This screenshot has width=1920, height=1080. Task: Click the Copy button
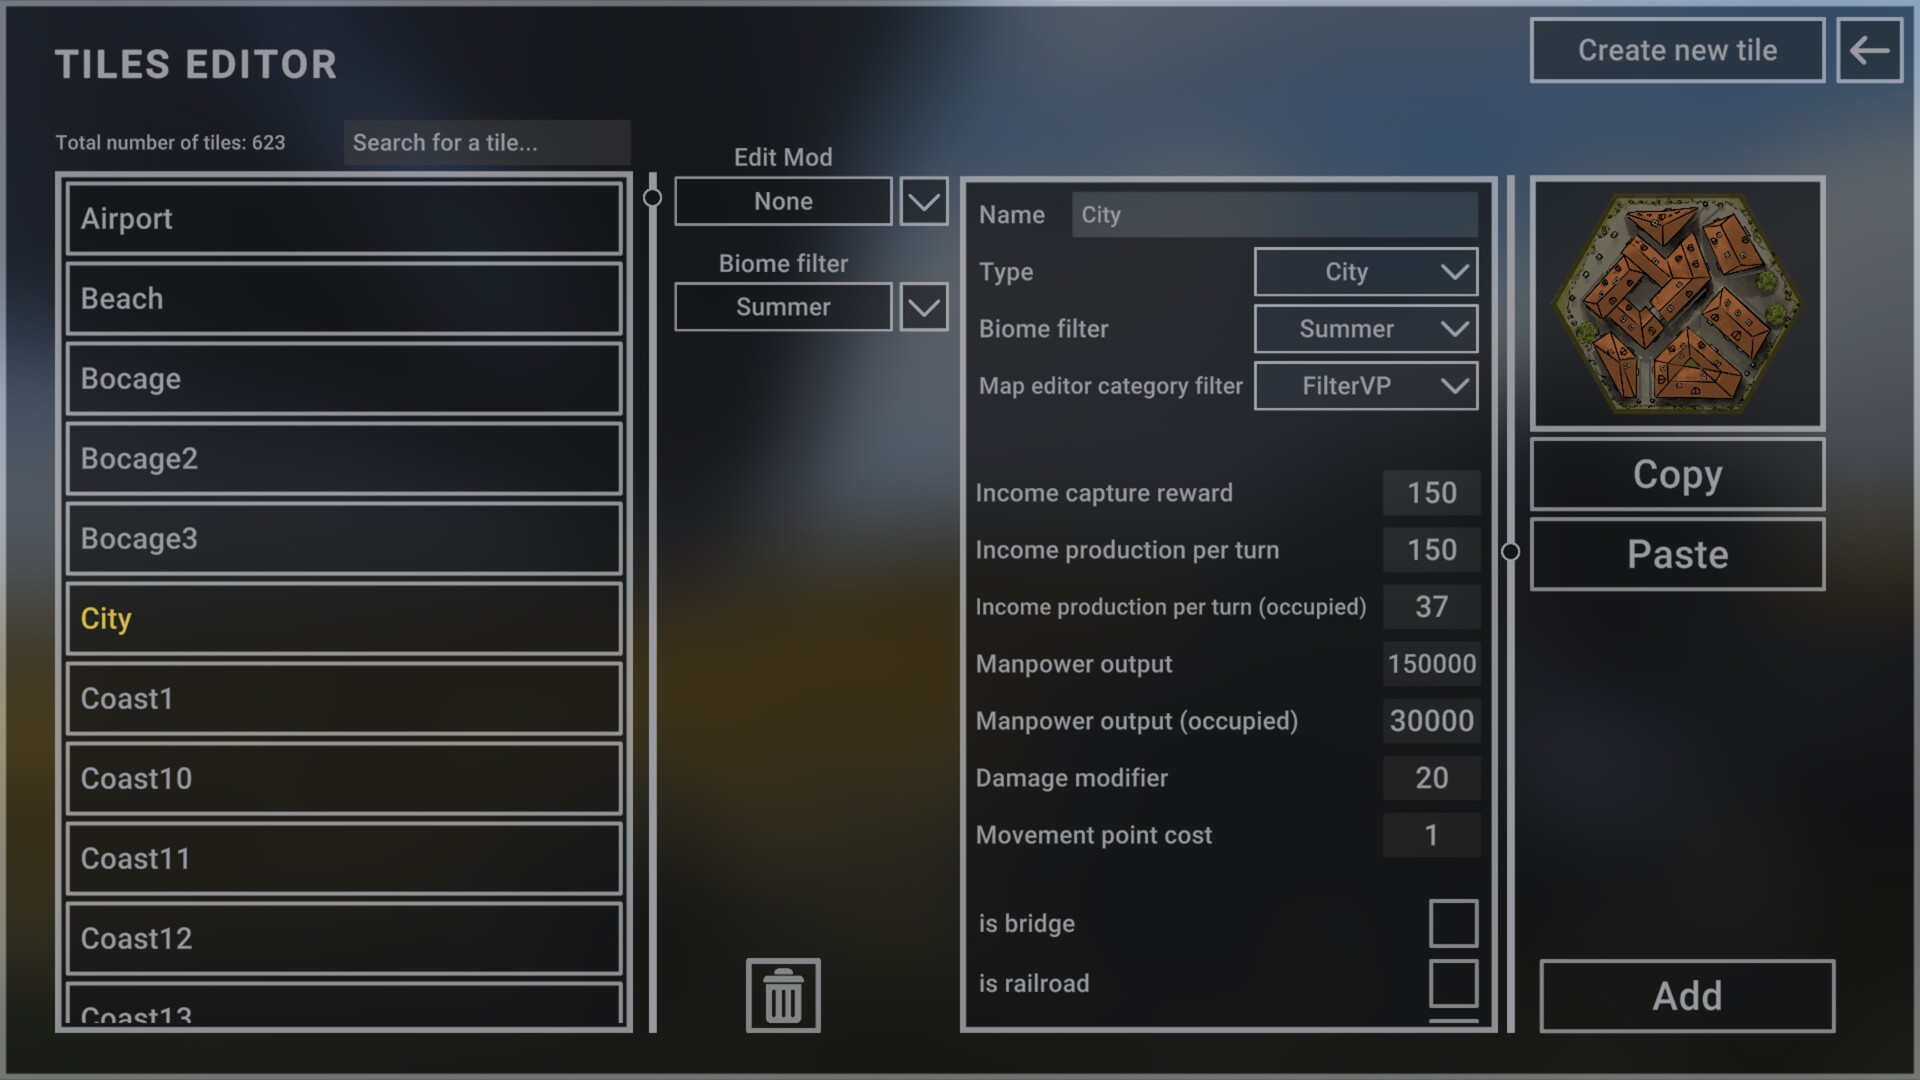(1677, 475)
